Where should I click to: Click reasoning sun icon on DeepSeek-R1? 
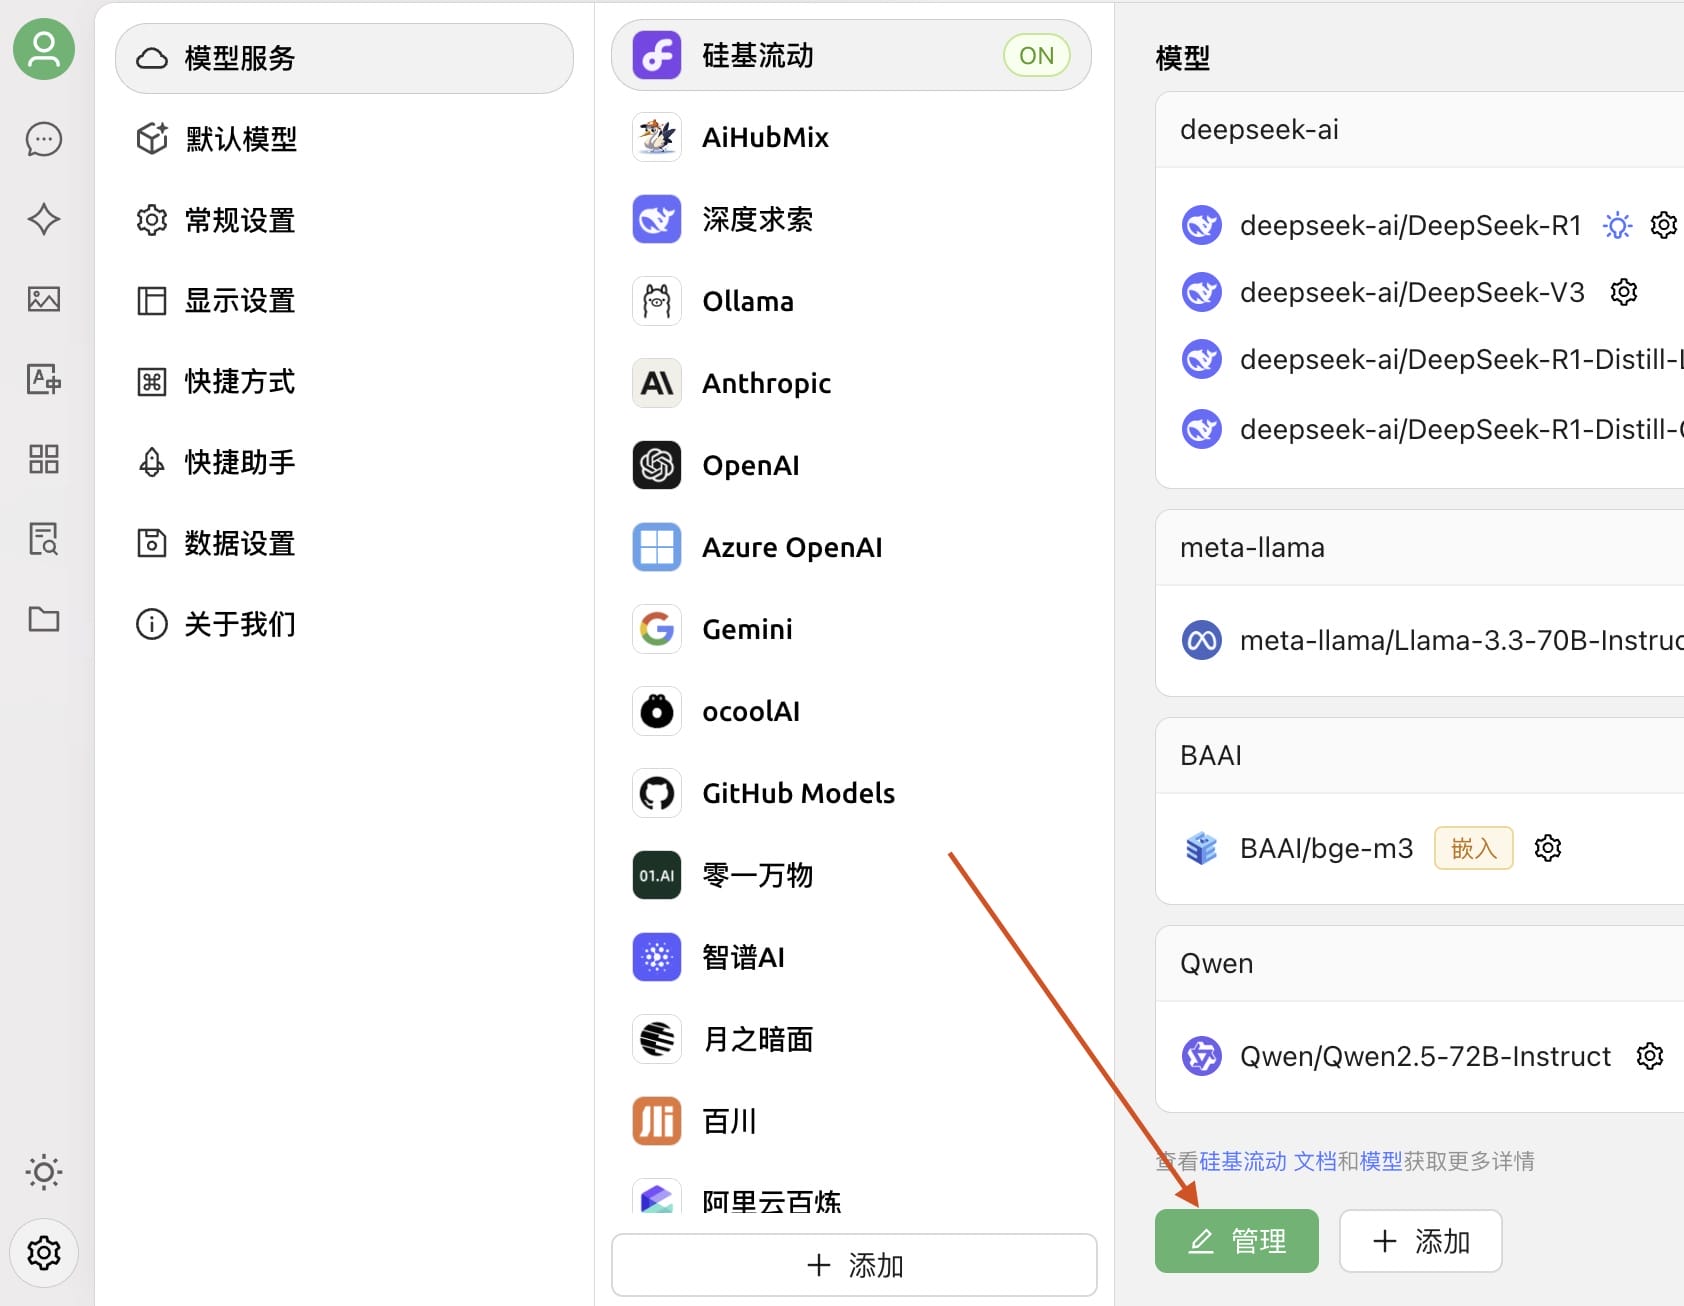1617,225
